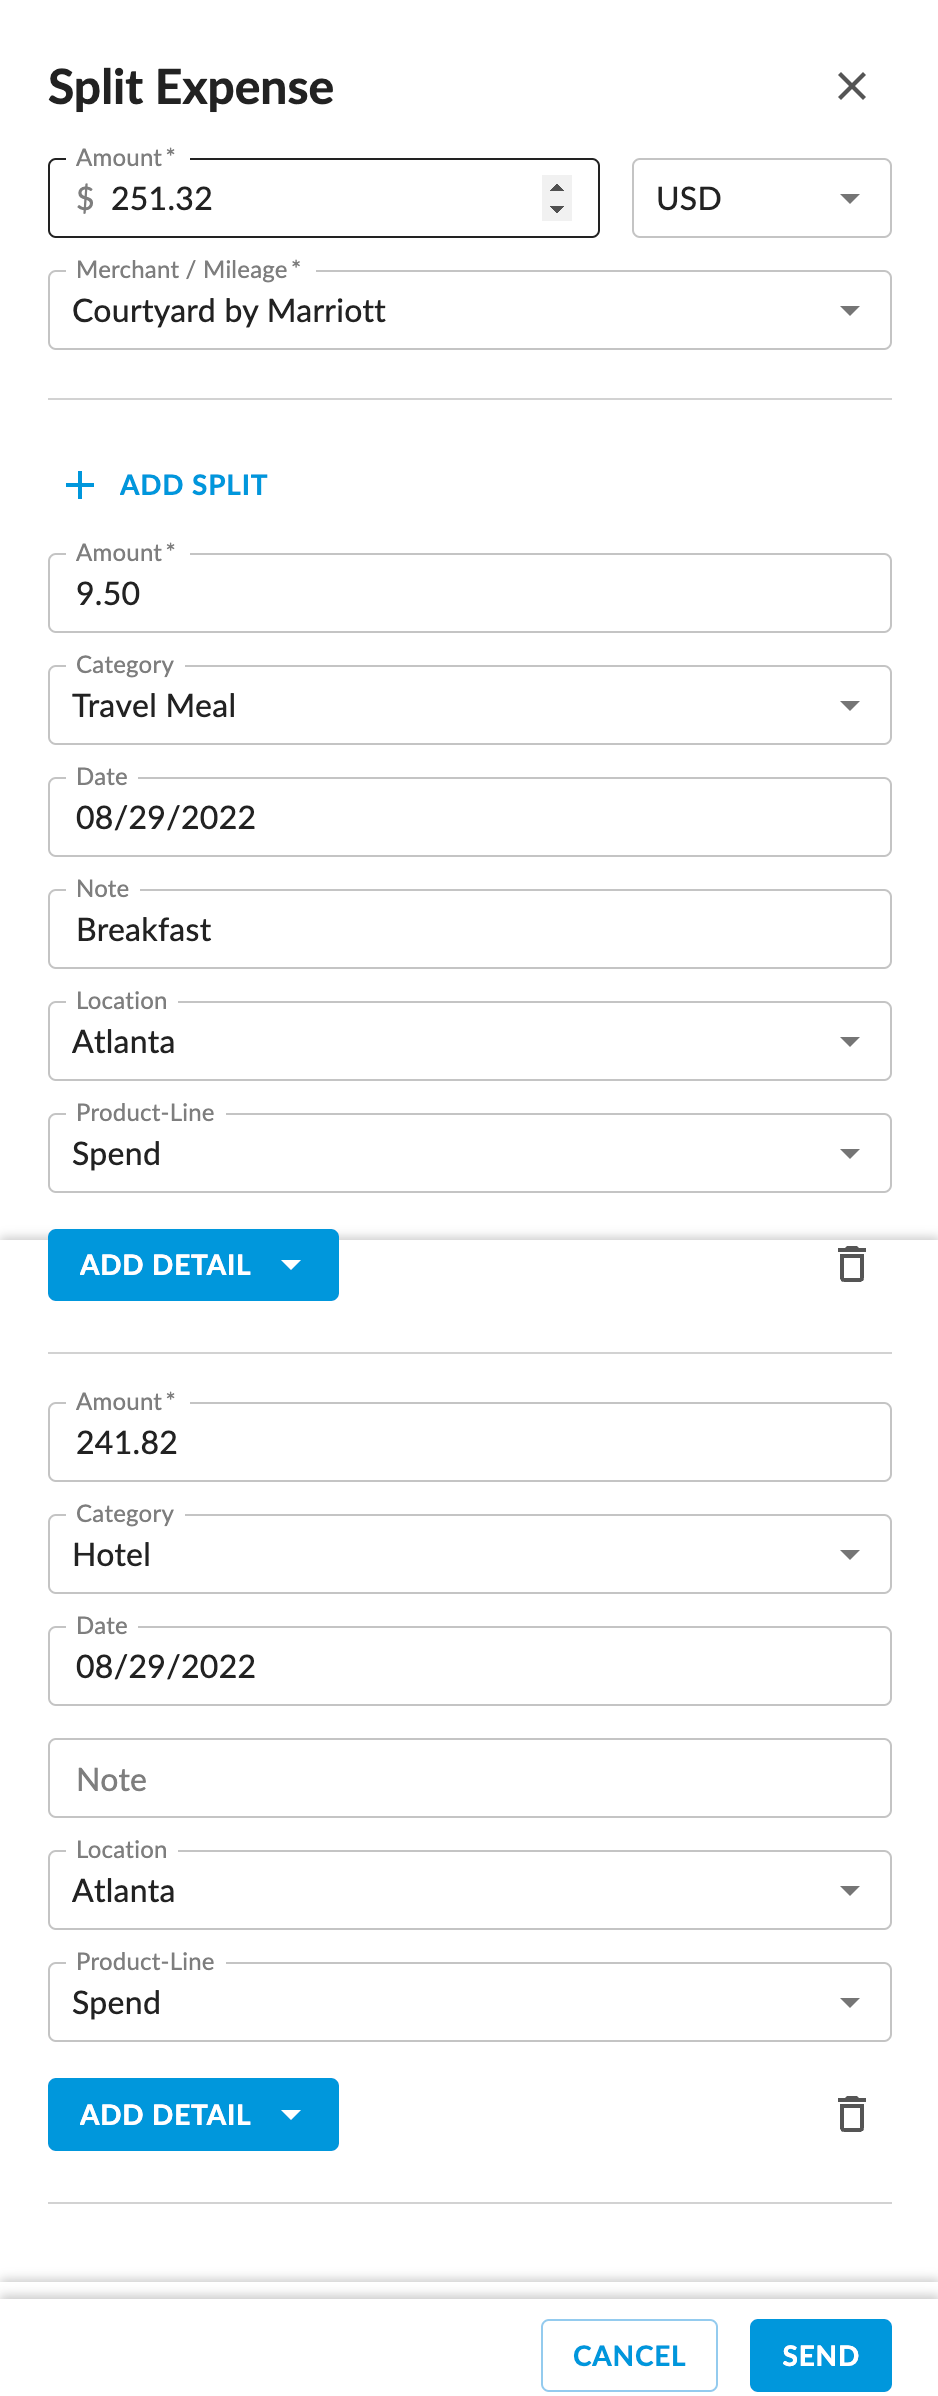Expand the Atlanta location dropdown for the breakfast split
Viewport: 938px width, 2396px height.
point(848,1041)
